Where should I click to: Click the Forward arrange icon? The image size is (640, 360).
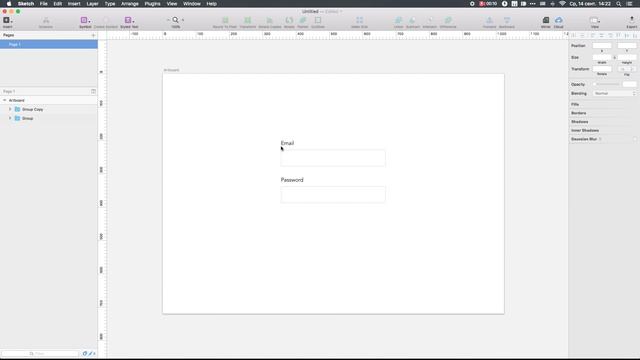click(489, 20)
